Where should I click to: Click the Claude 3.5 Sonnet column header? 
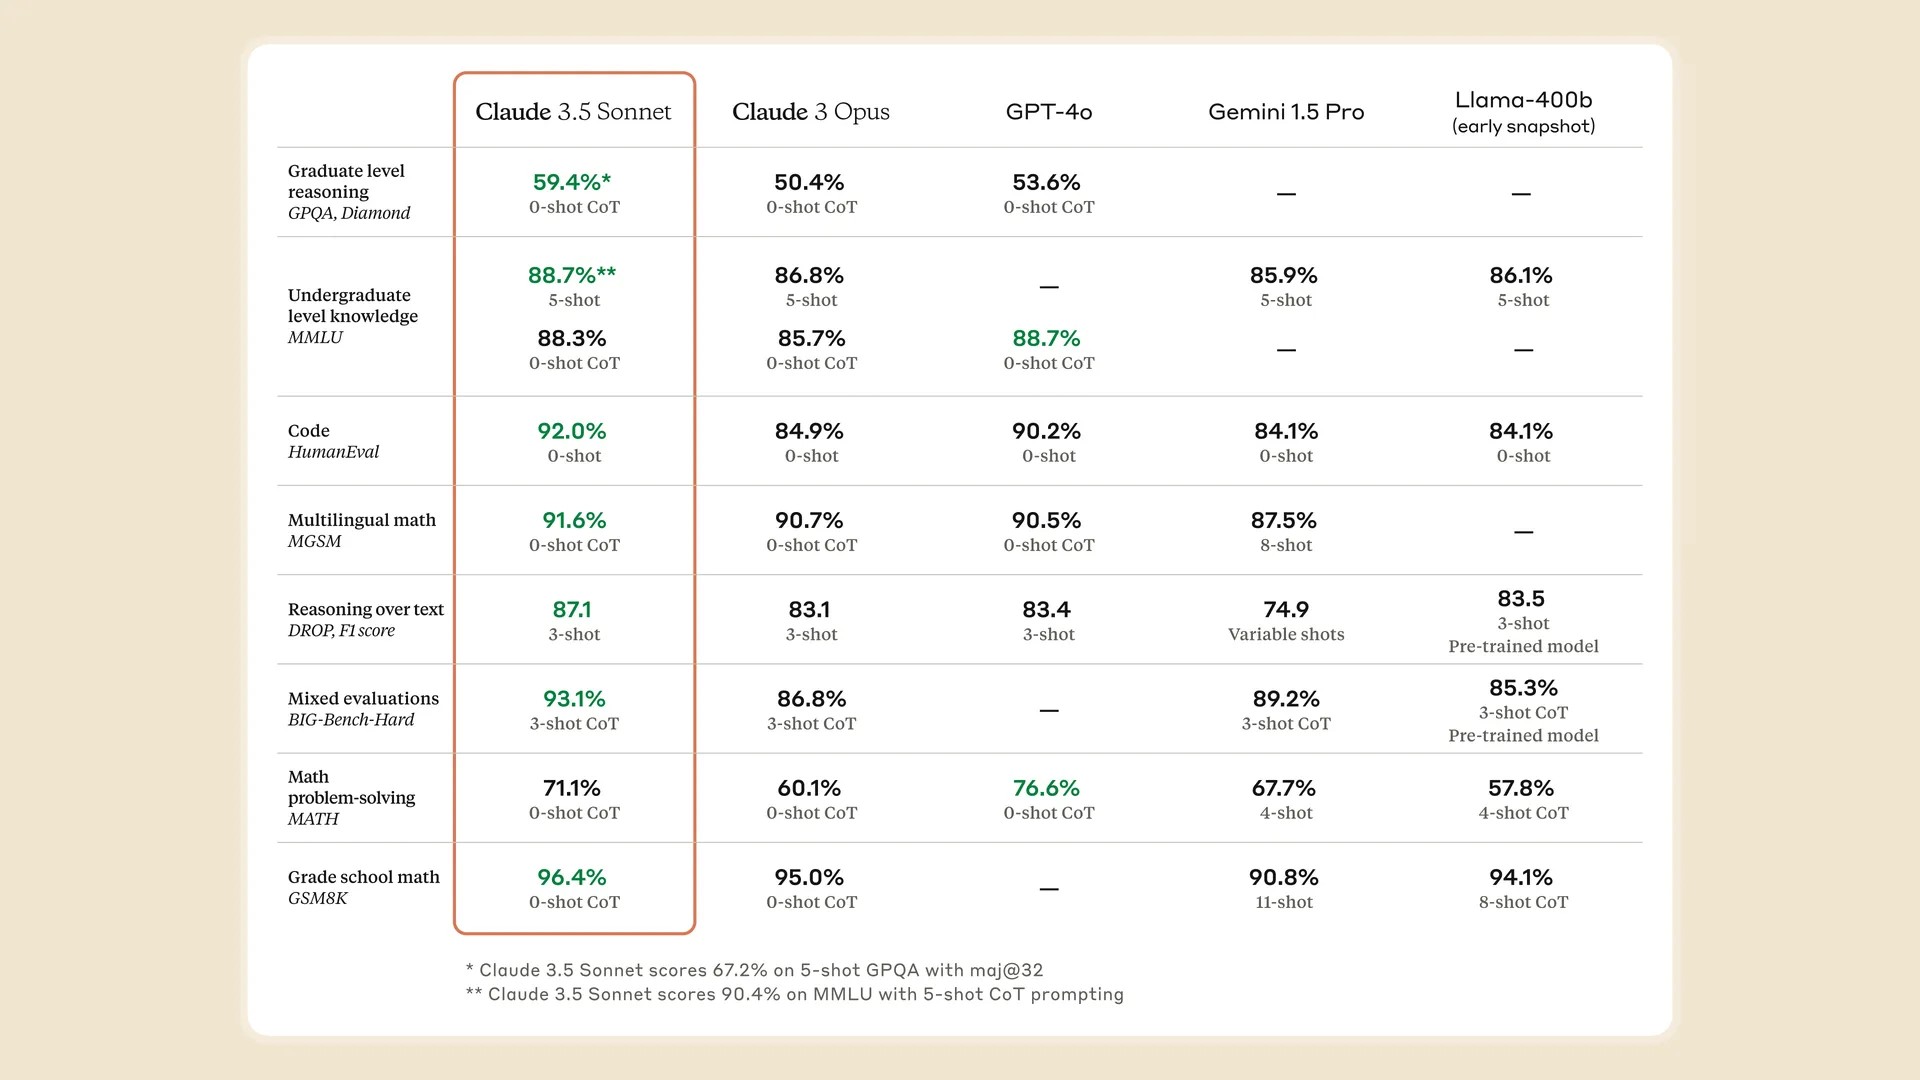[573, 112]
